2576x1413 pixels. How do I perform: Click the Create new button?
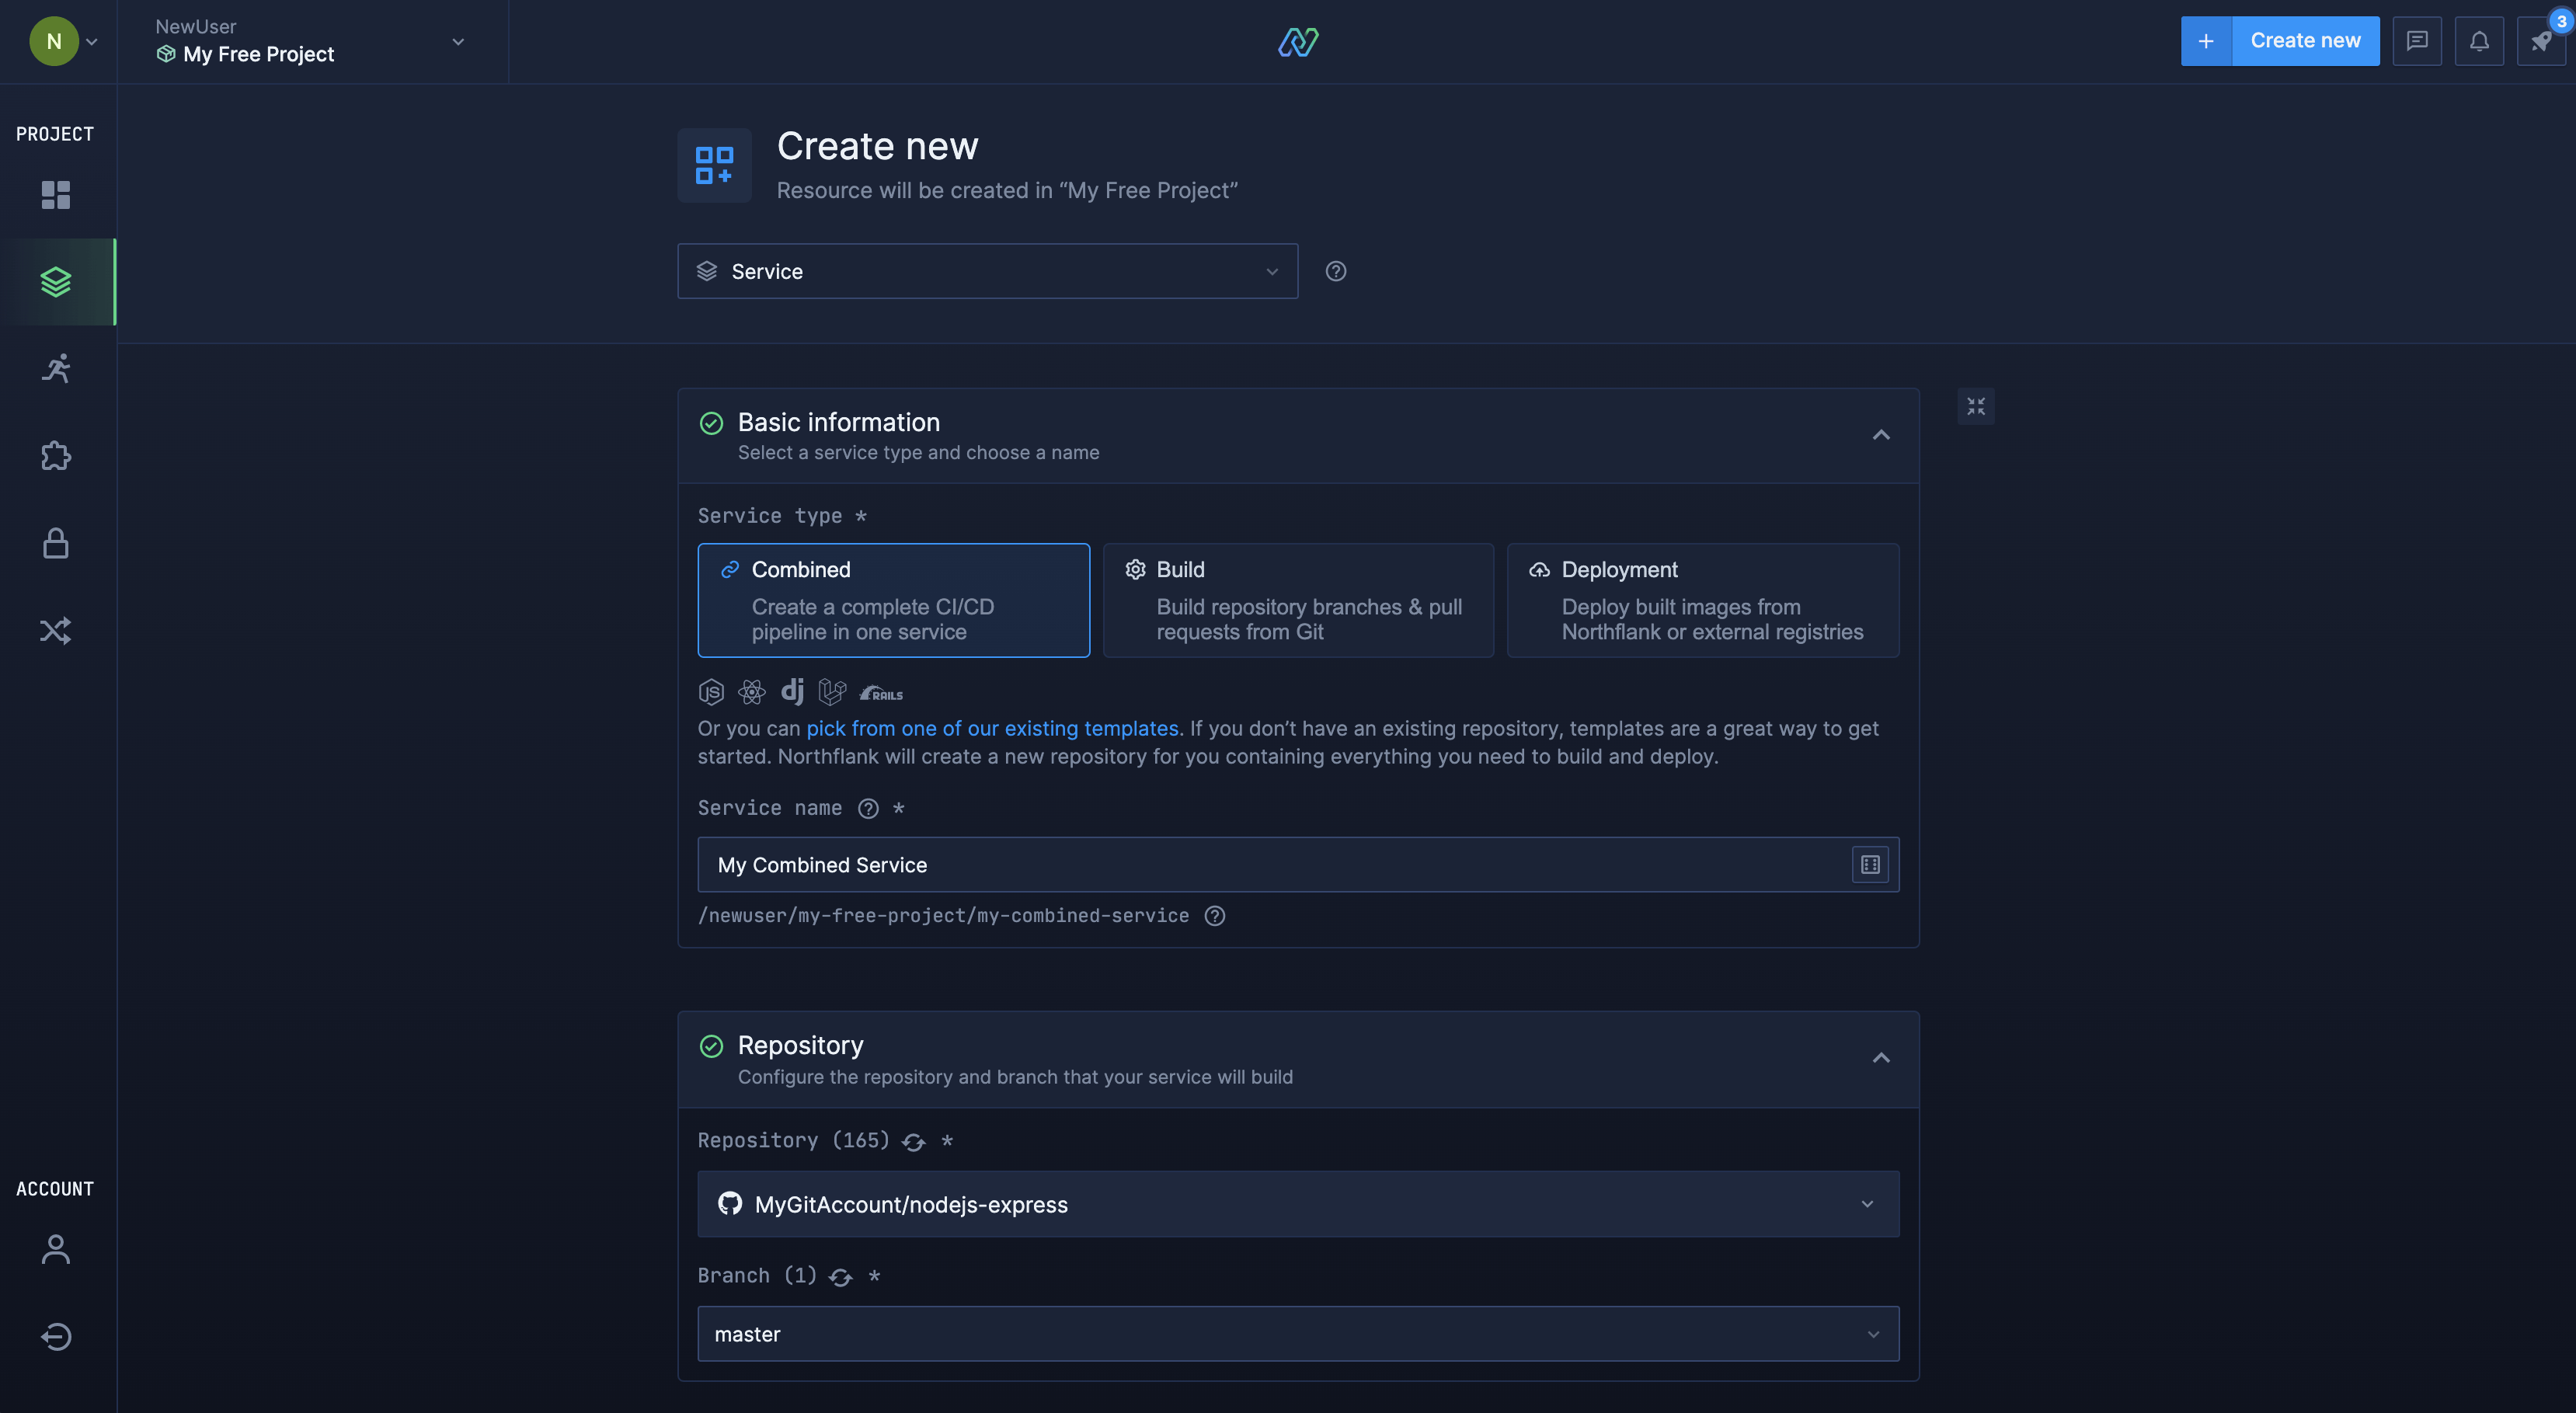tap(2305, 41)
